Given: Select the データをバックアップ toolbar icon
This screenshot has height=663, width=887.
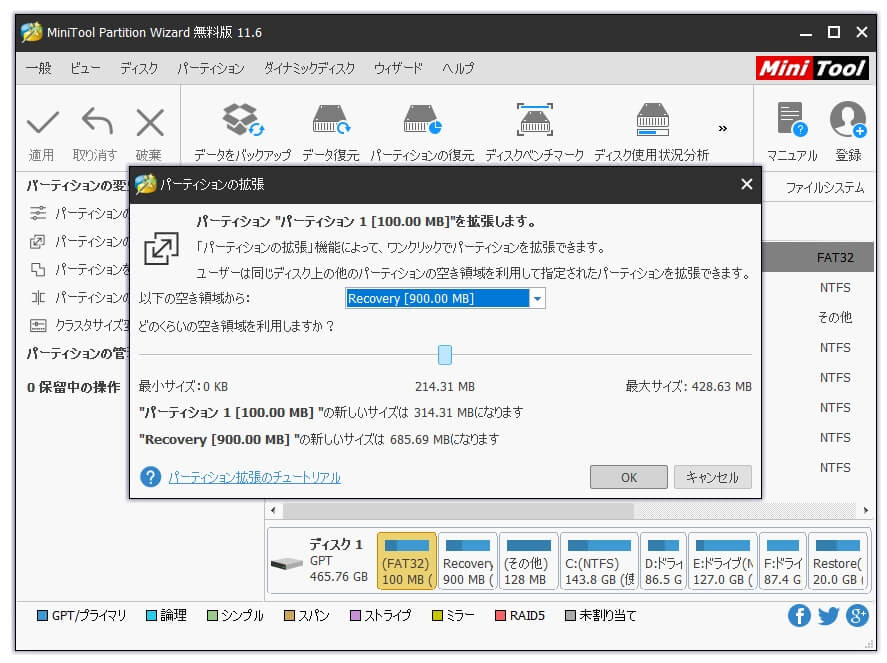Looking at the screenshot, I should 240,120.
